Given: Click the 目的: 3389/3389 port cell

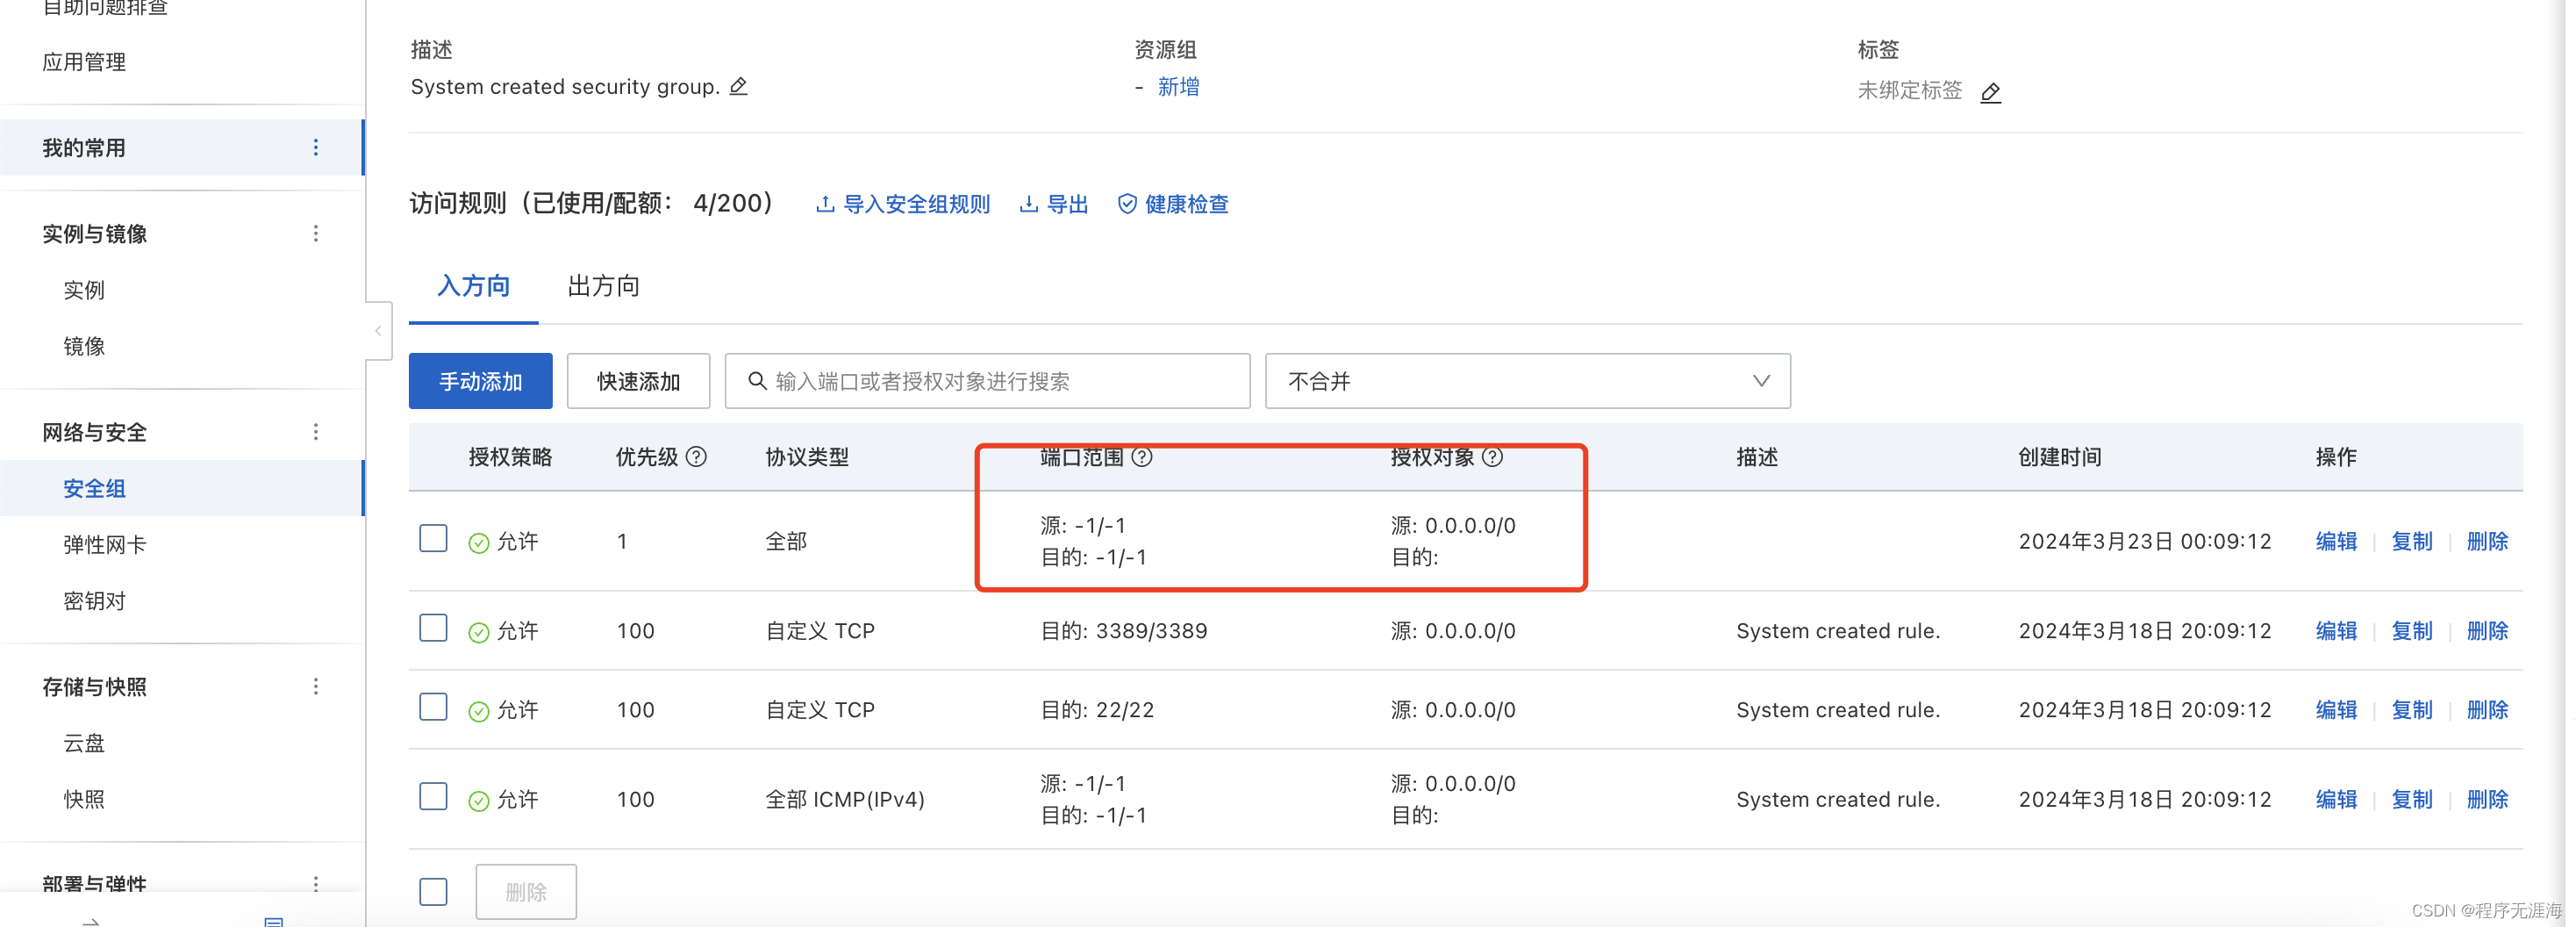Looking at the screenshot, I should [x=1124, y=631].
